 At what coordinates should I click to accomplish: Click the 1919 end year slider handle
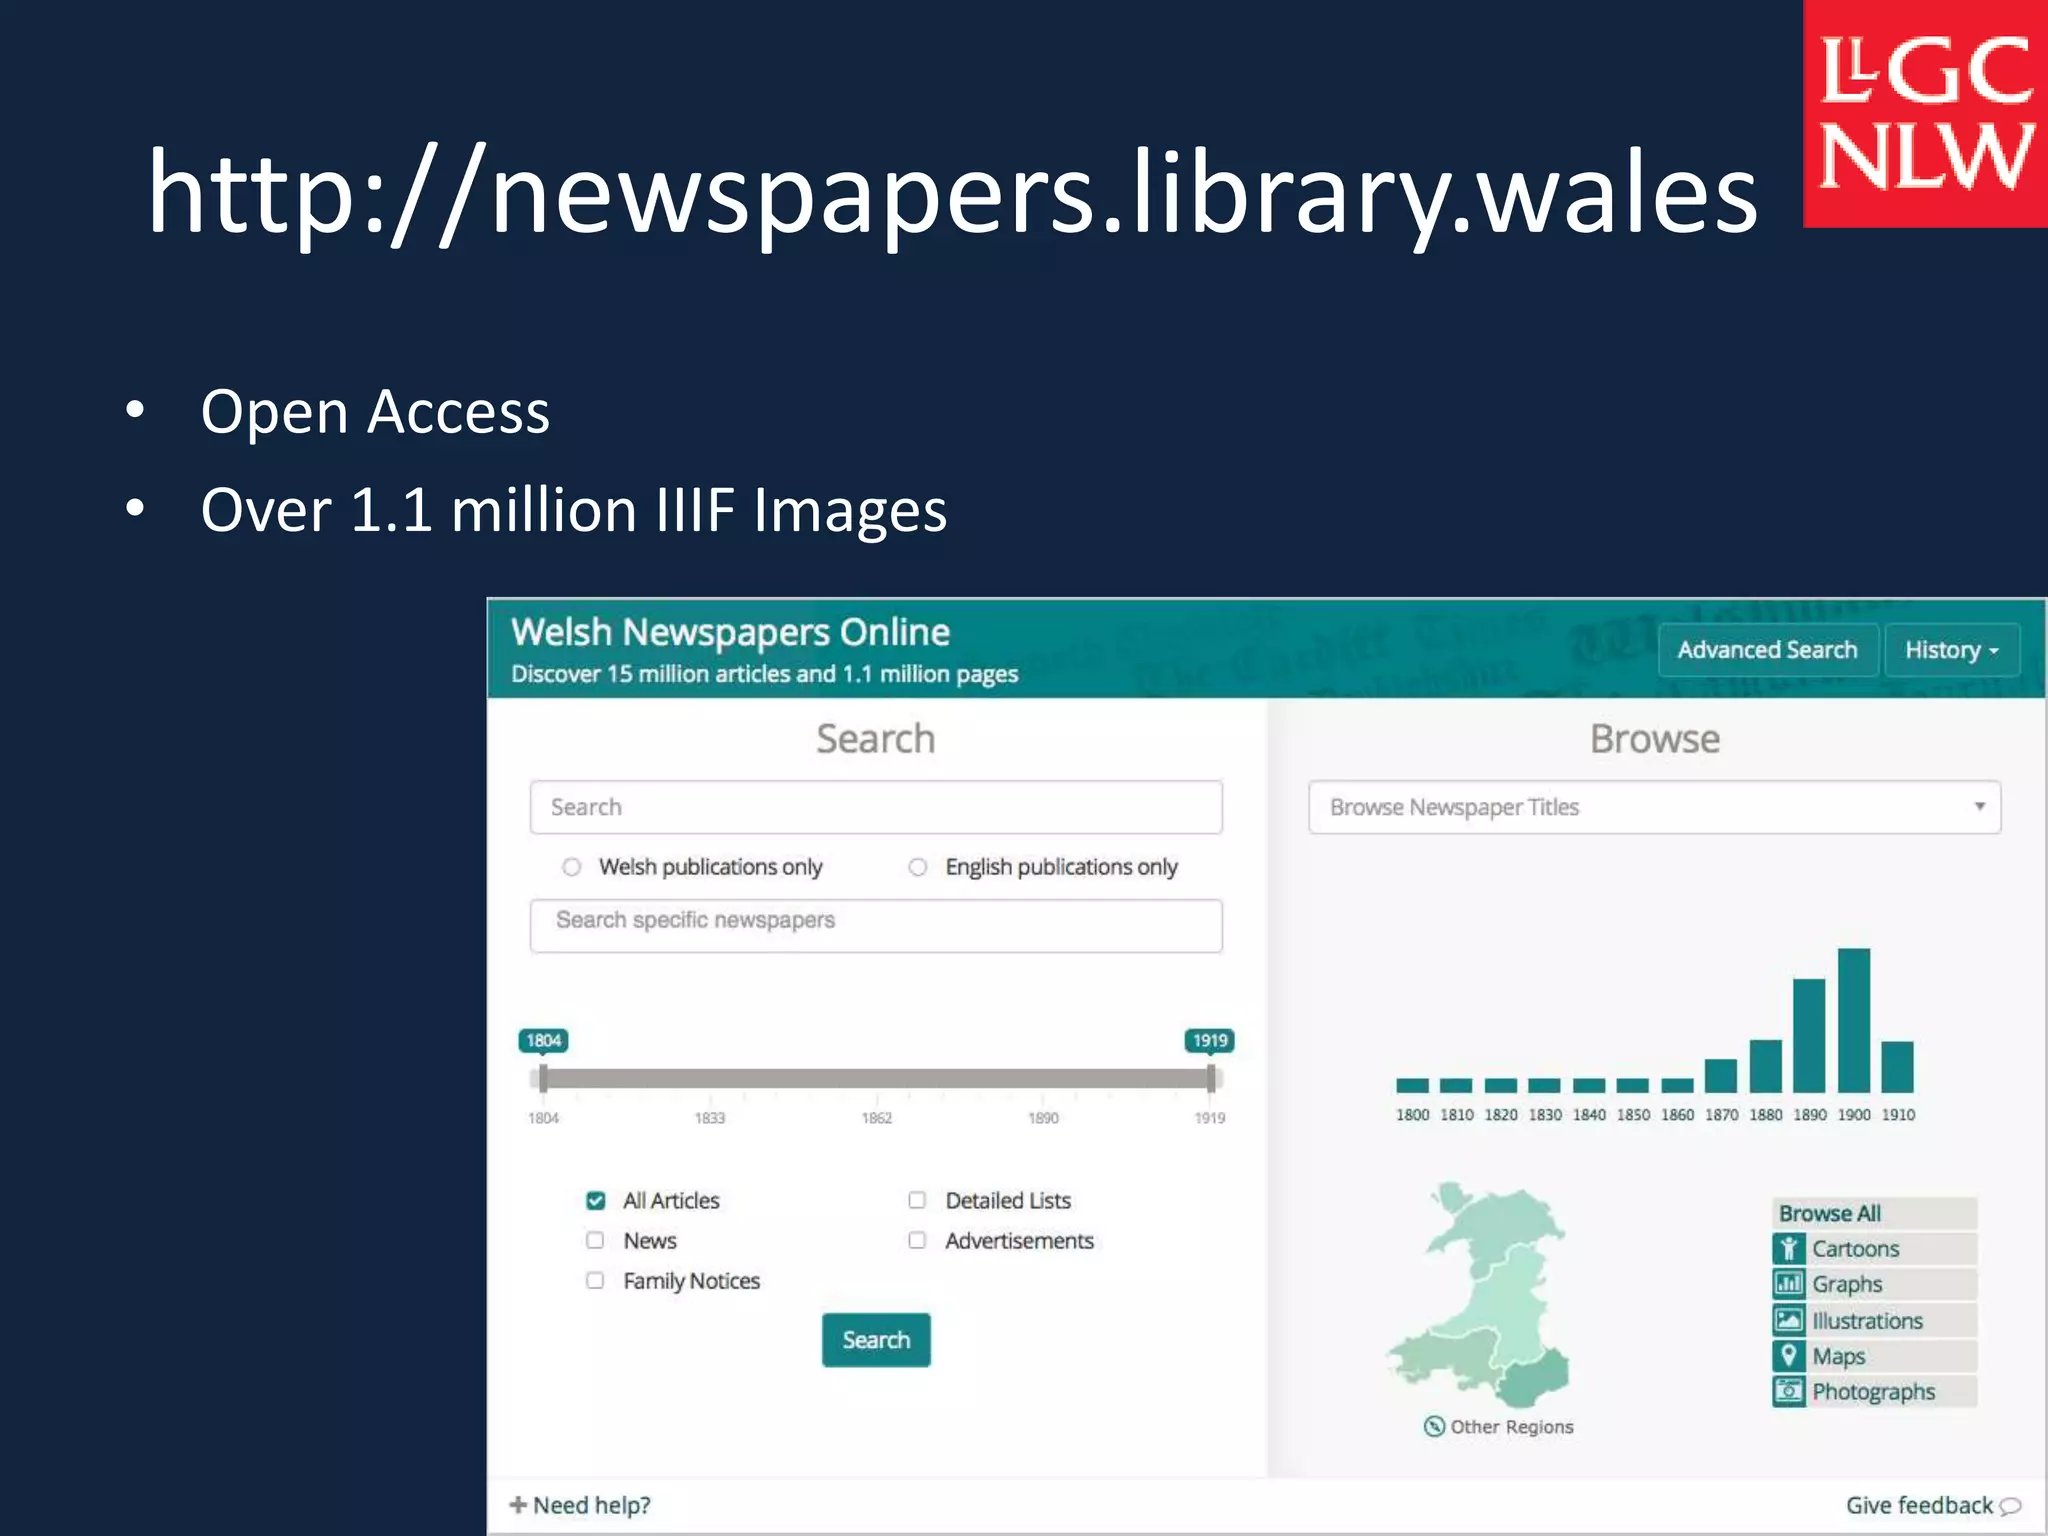pyautogui.click(x=1210, y=1077)
